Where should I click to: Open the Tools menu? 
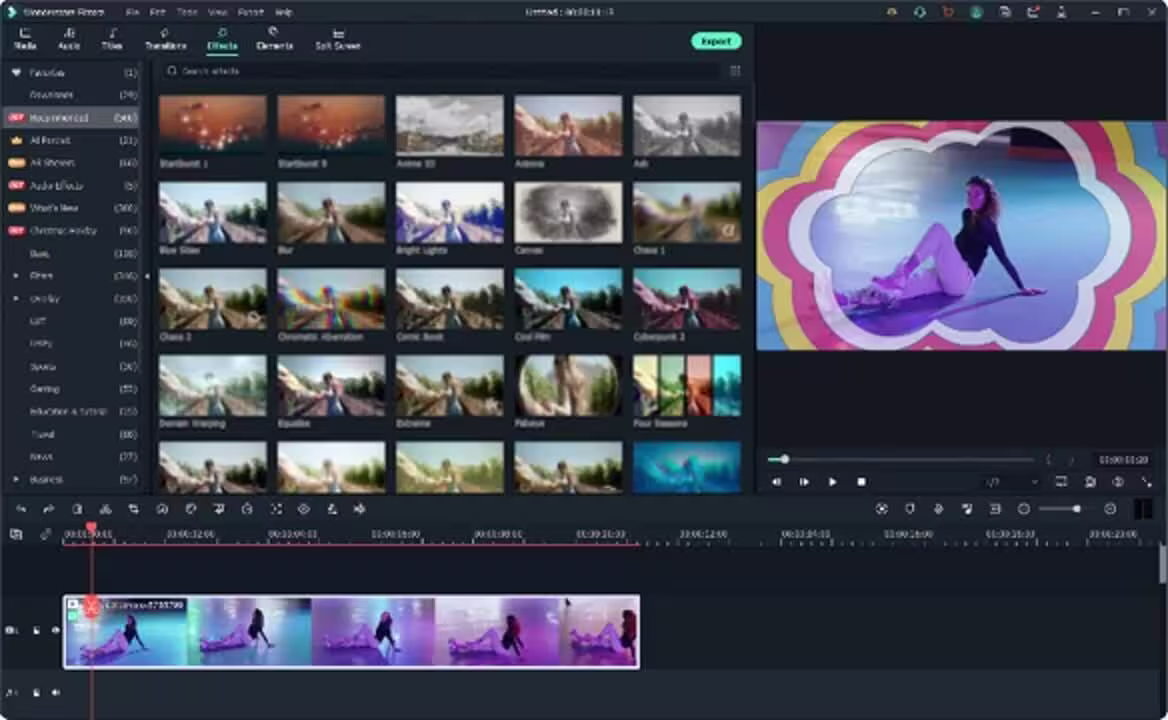point(186,12)
